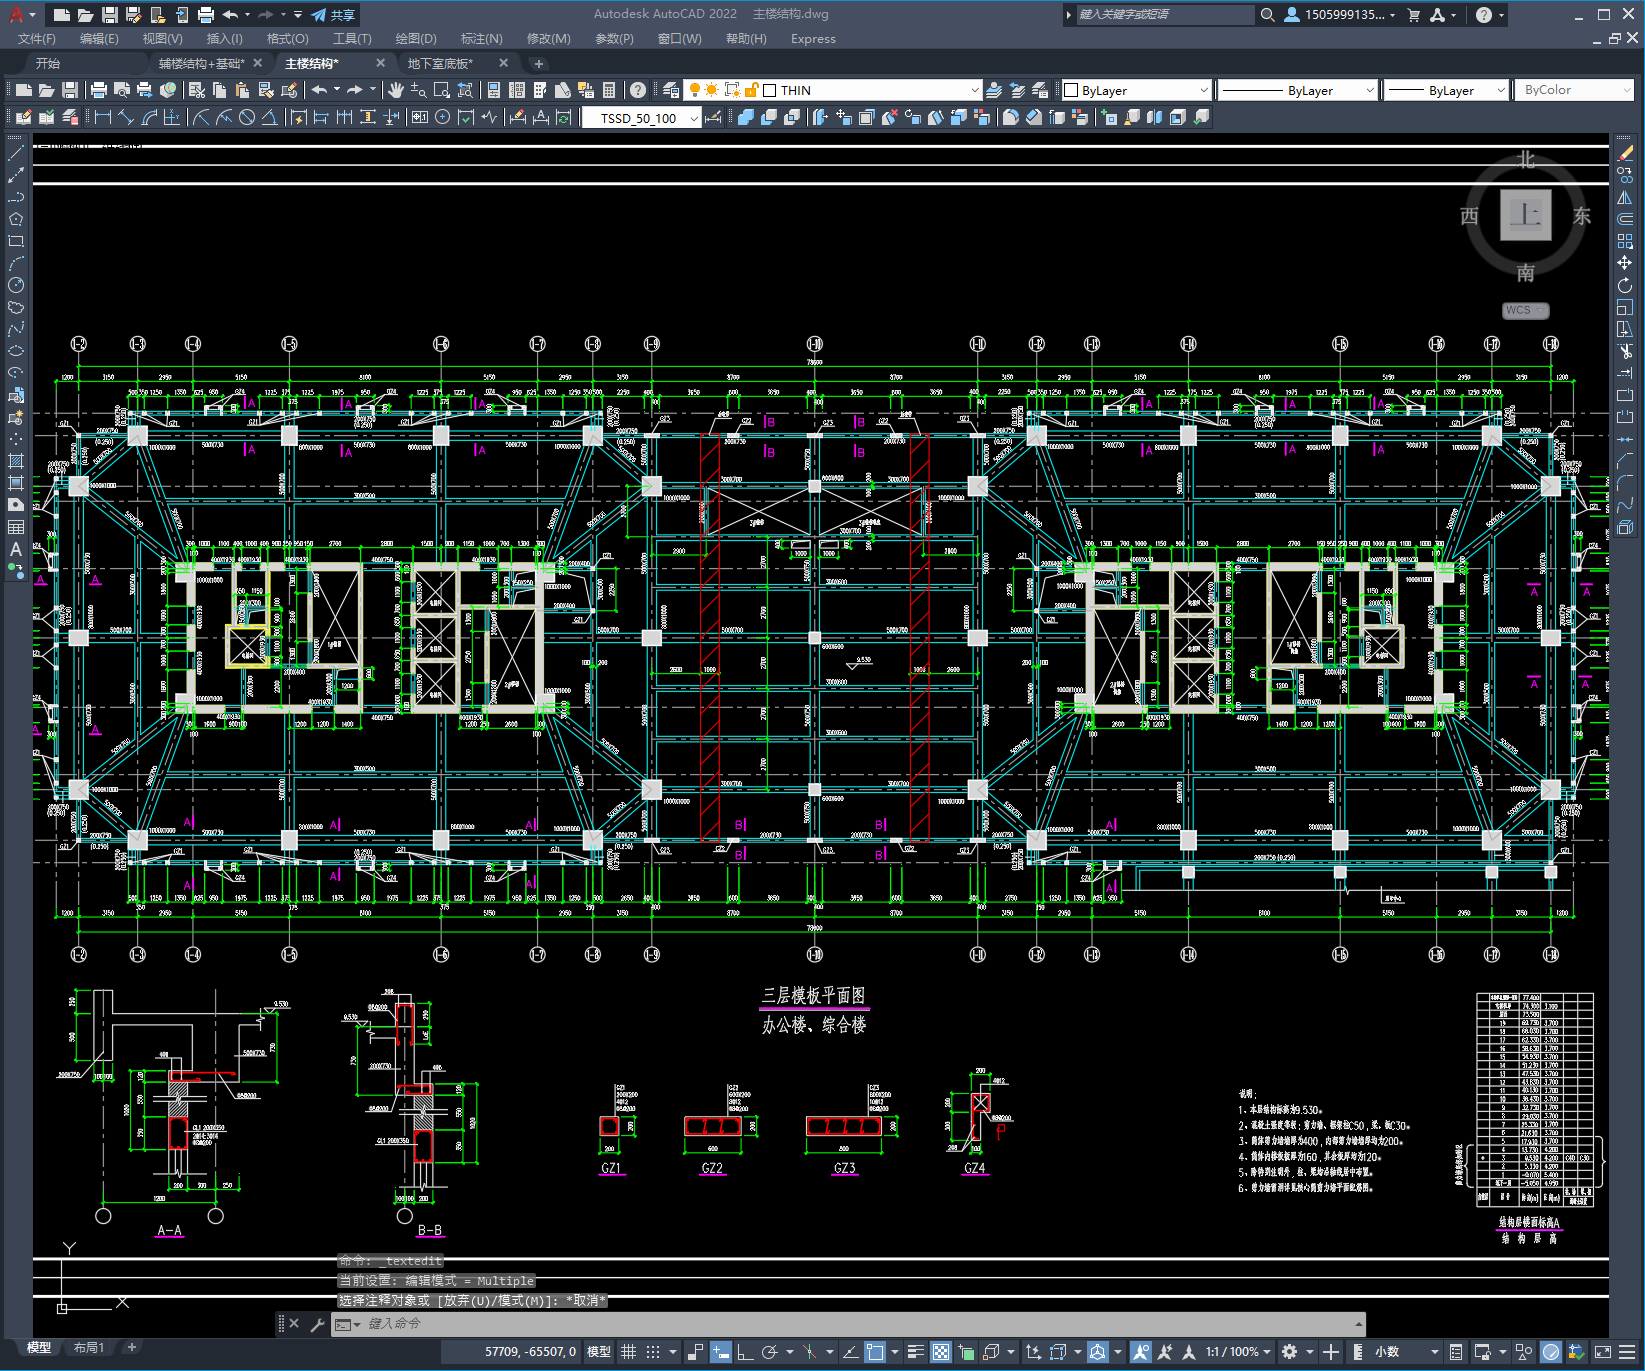Click the Customization menu icon in status bar
Viewport: 1645px width, 1371px height.
[1627, 1352]
